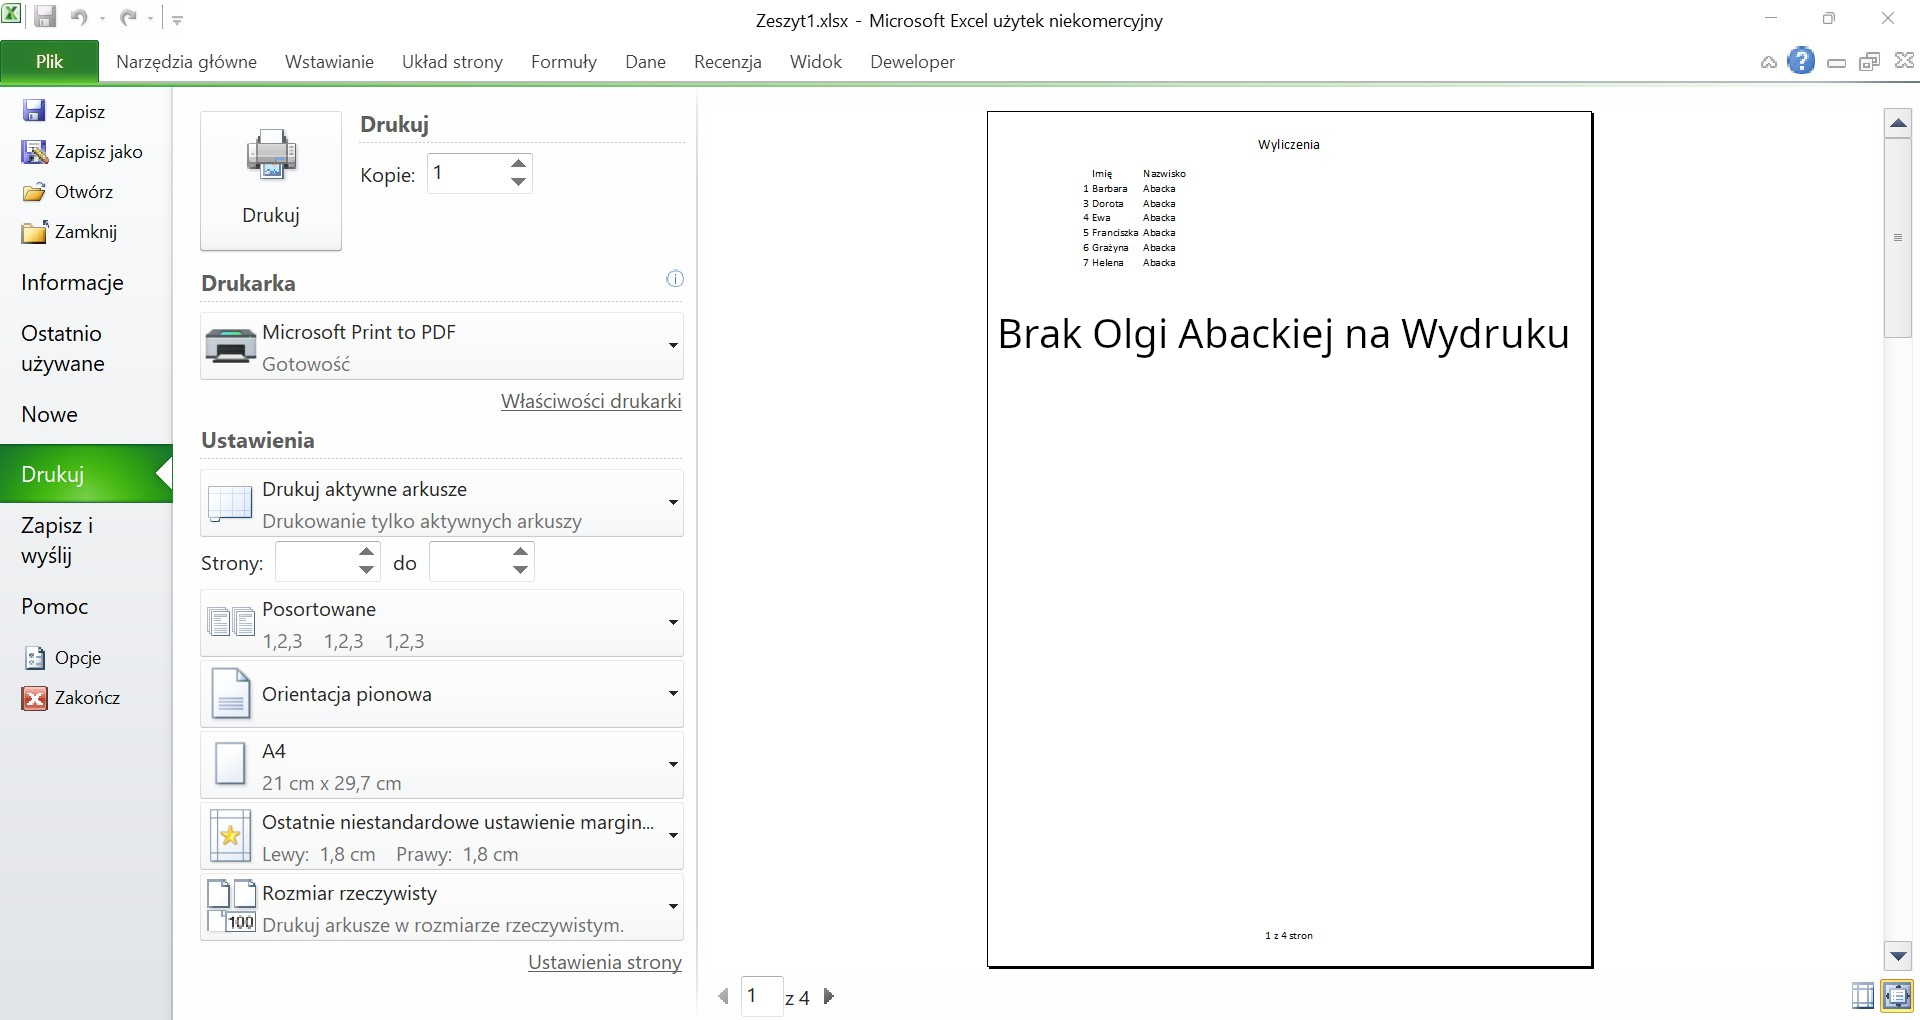
Task: Click the large Drukuj print button
Action: click(271, 181)
